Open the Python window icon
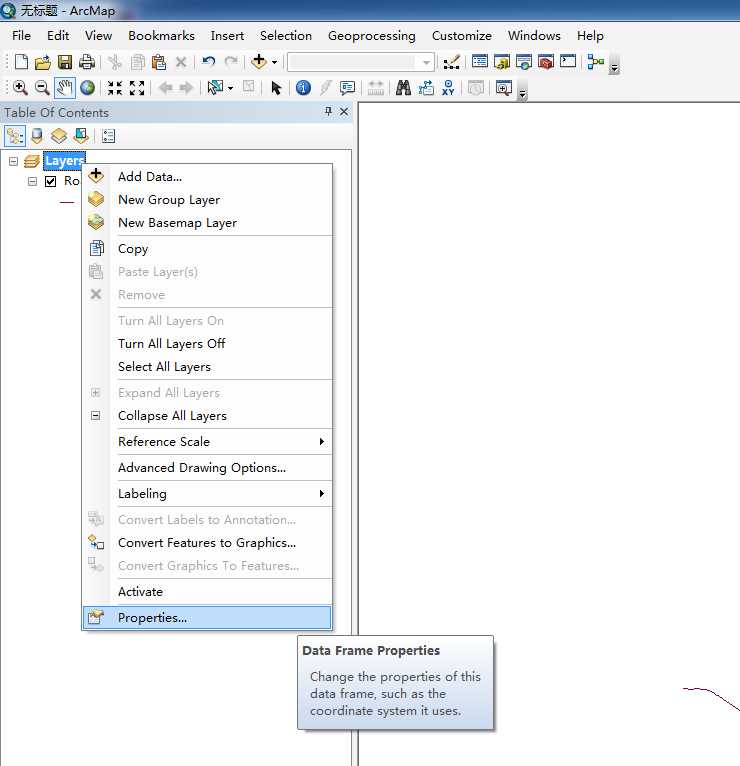 coord(568,62)
